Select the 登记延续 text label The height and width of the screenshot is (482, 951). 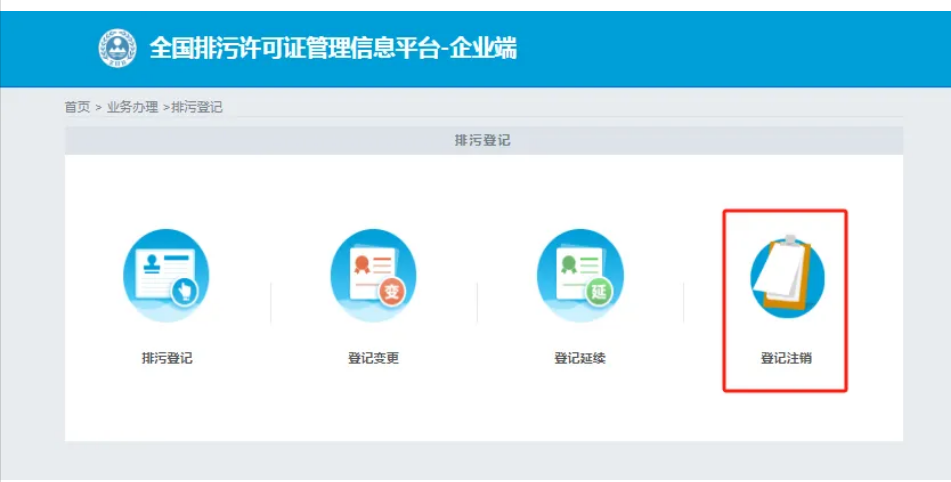tap(580, 358)
